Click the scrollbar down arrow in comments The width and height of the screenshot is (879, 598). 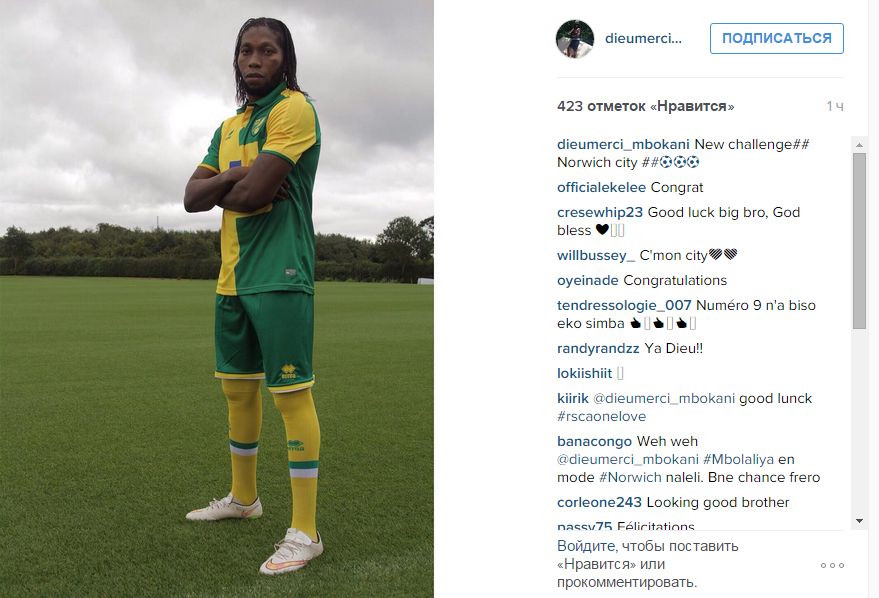(x=859, y=521)
